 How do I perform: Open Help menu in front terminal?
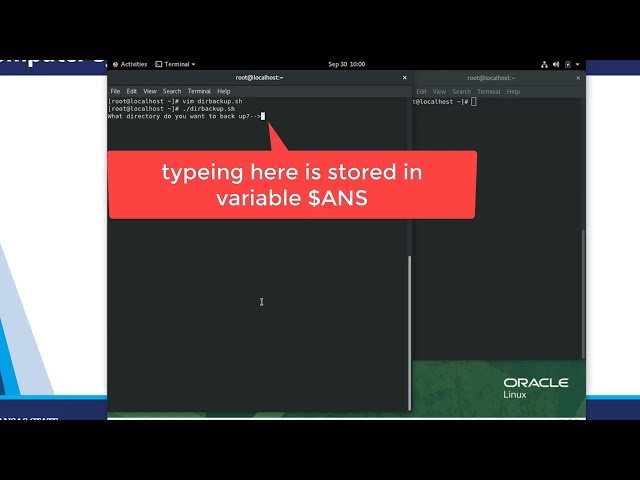[x=224, y=91]
